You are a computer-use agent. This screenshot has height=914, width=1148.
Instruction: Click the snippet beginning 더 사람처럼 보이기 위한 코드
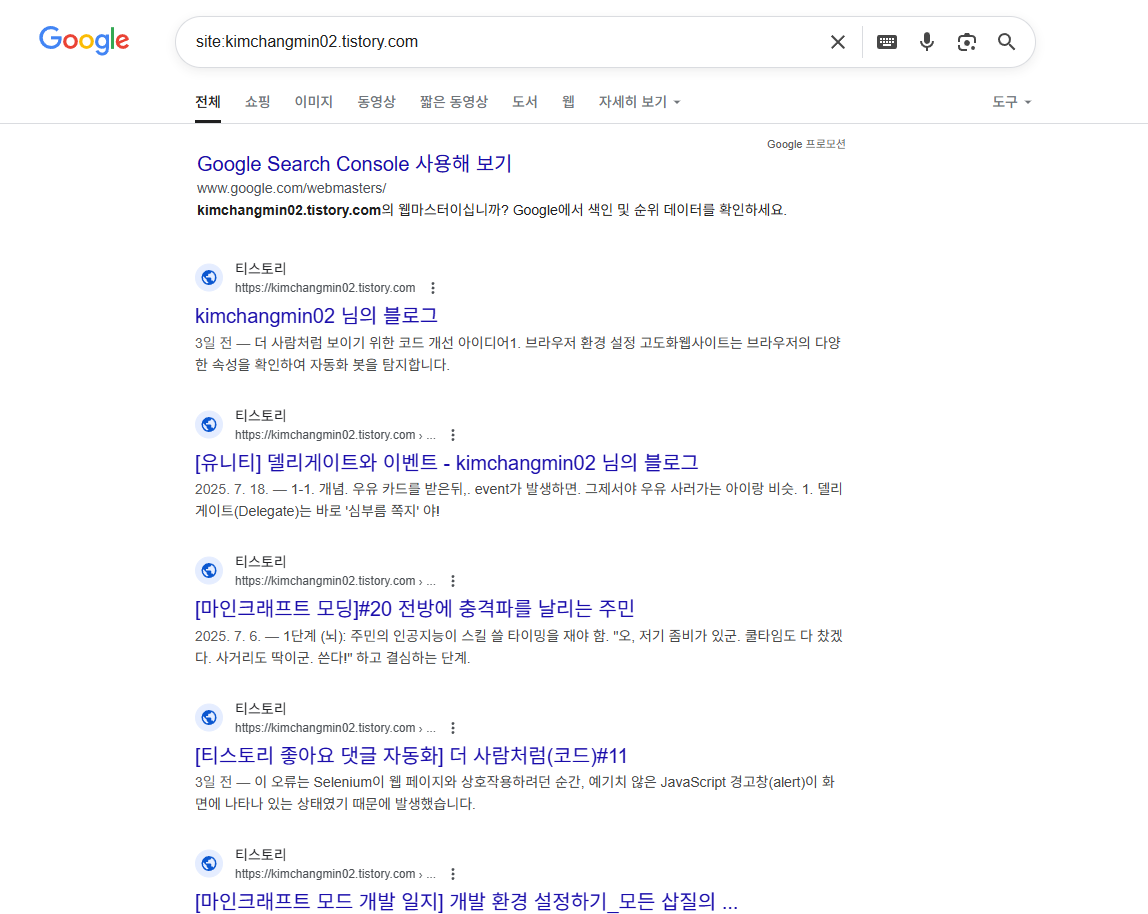coord(518,354)
